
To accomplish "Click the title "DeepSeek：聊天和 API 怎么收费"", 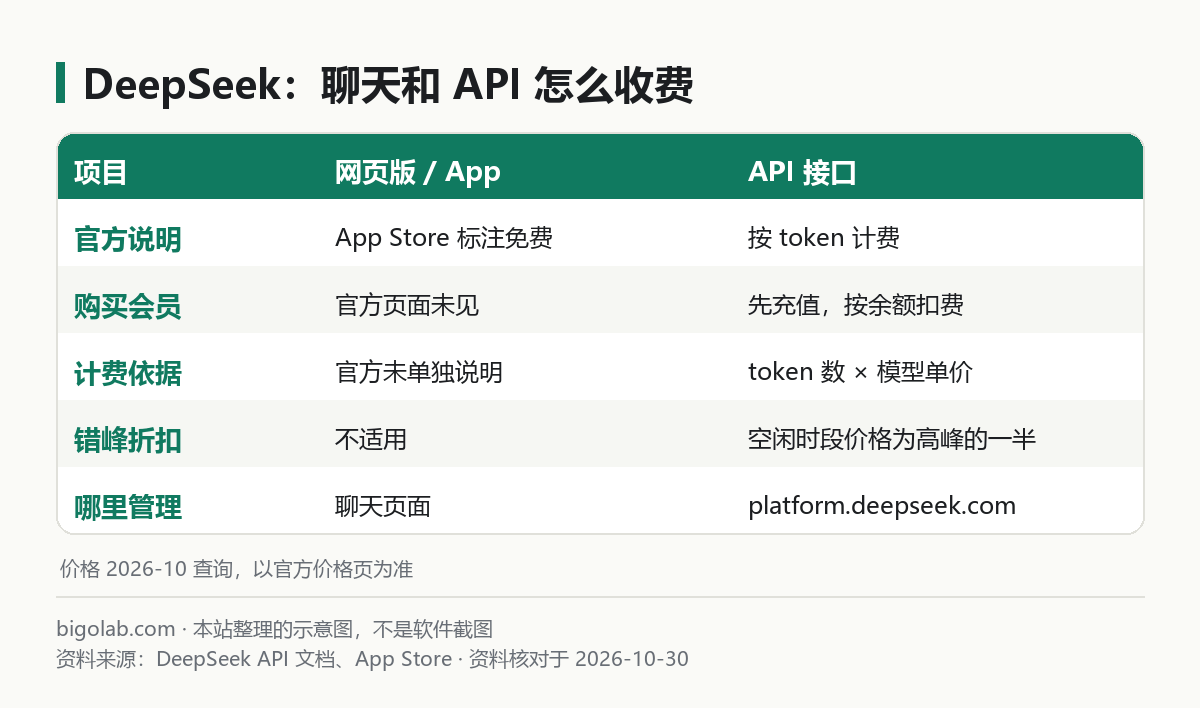I will 388,86.
